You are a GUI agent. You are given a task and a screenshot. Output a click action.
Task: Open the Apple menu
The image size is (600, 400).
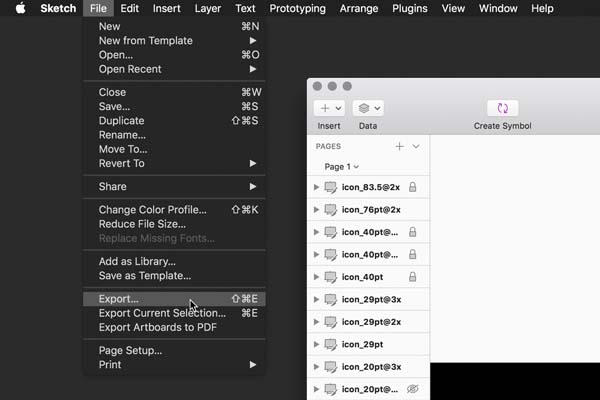pyautogui.click(x=21, y=8)
